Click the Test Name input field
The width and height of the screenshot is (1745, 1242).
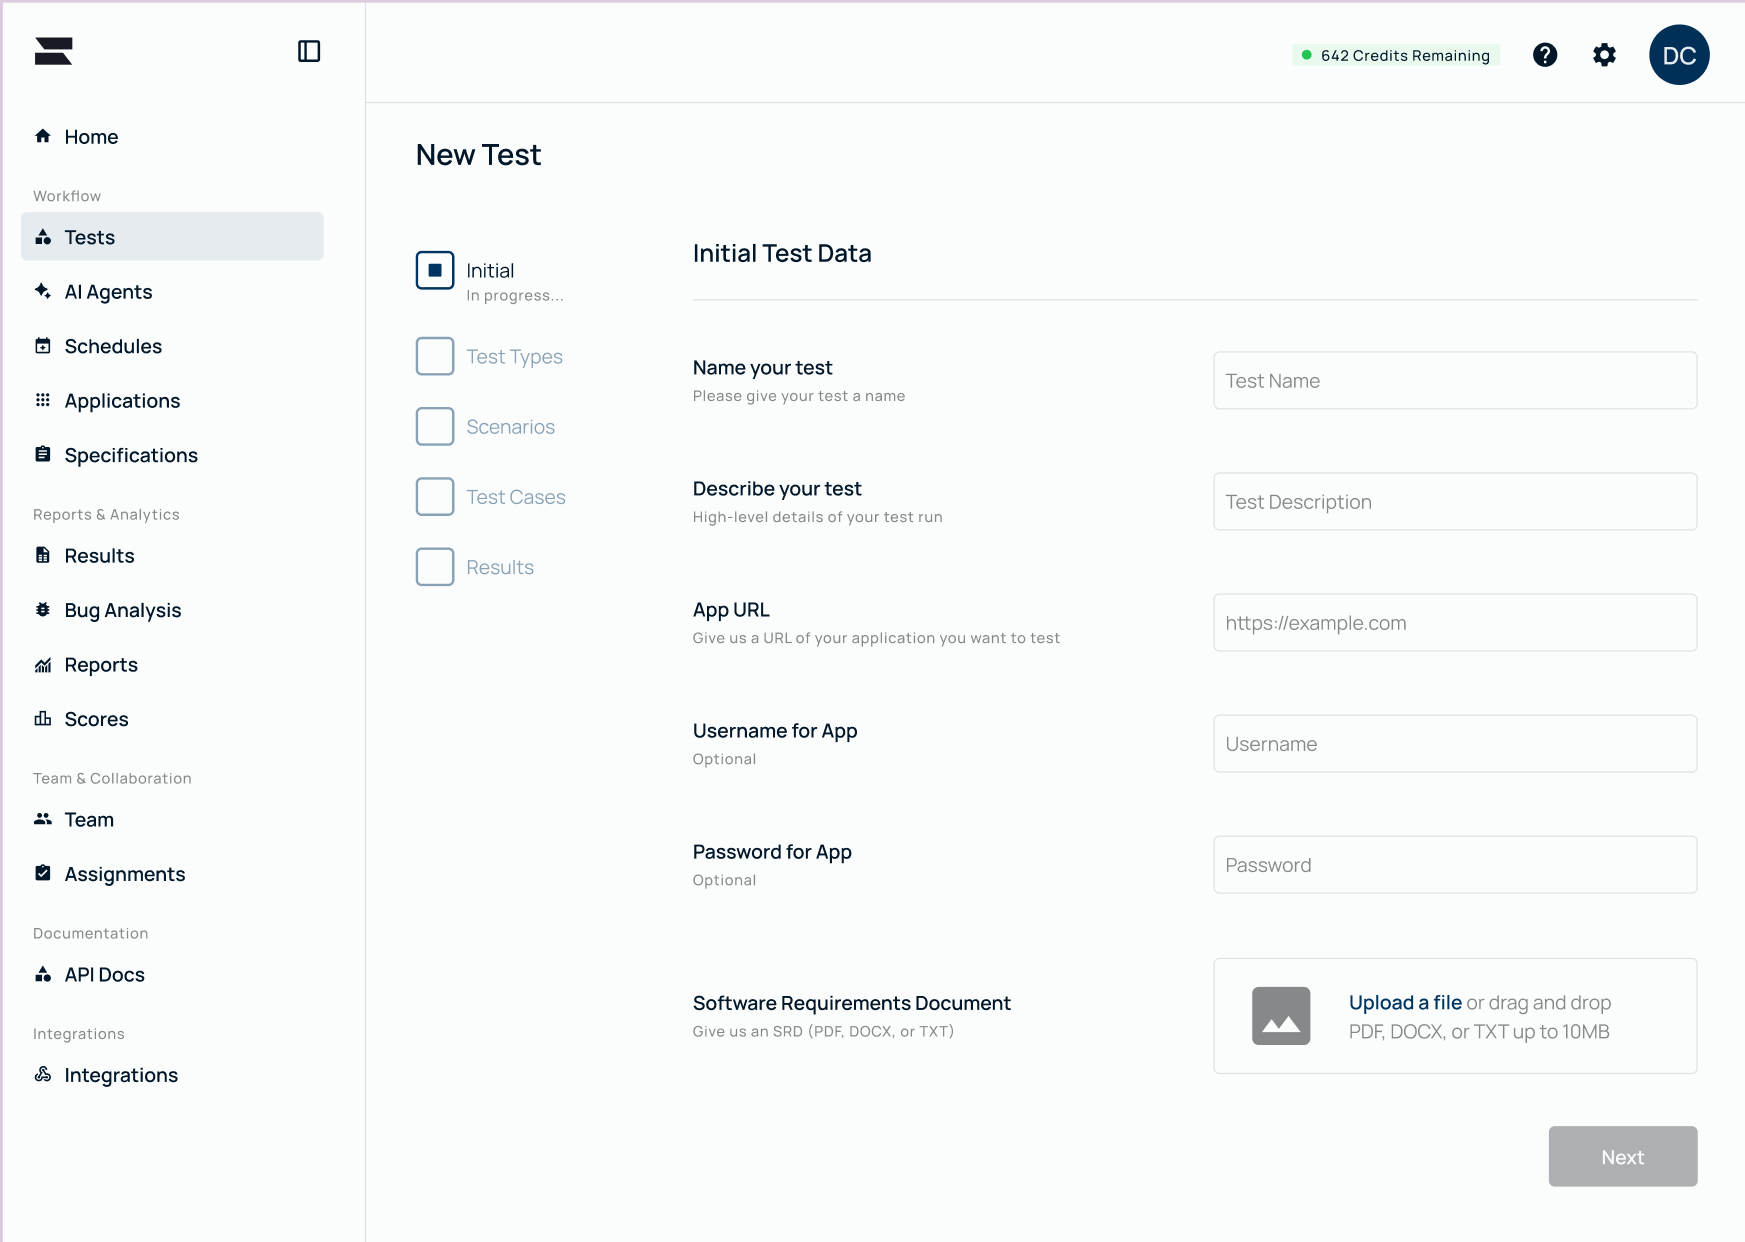point(1454,380)
